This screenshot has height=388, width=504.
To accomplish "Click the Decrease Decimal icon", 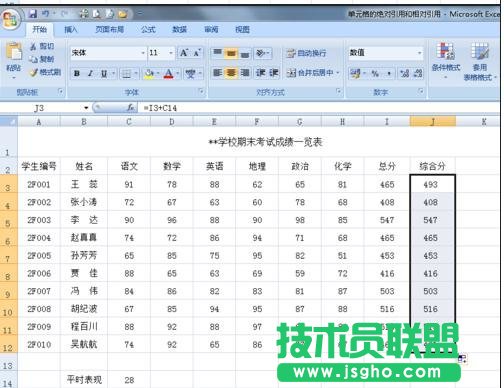I will (418, 73).
